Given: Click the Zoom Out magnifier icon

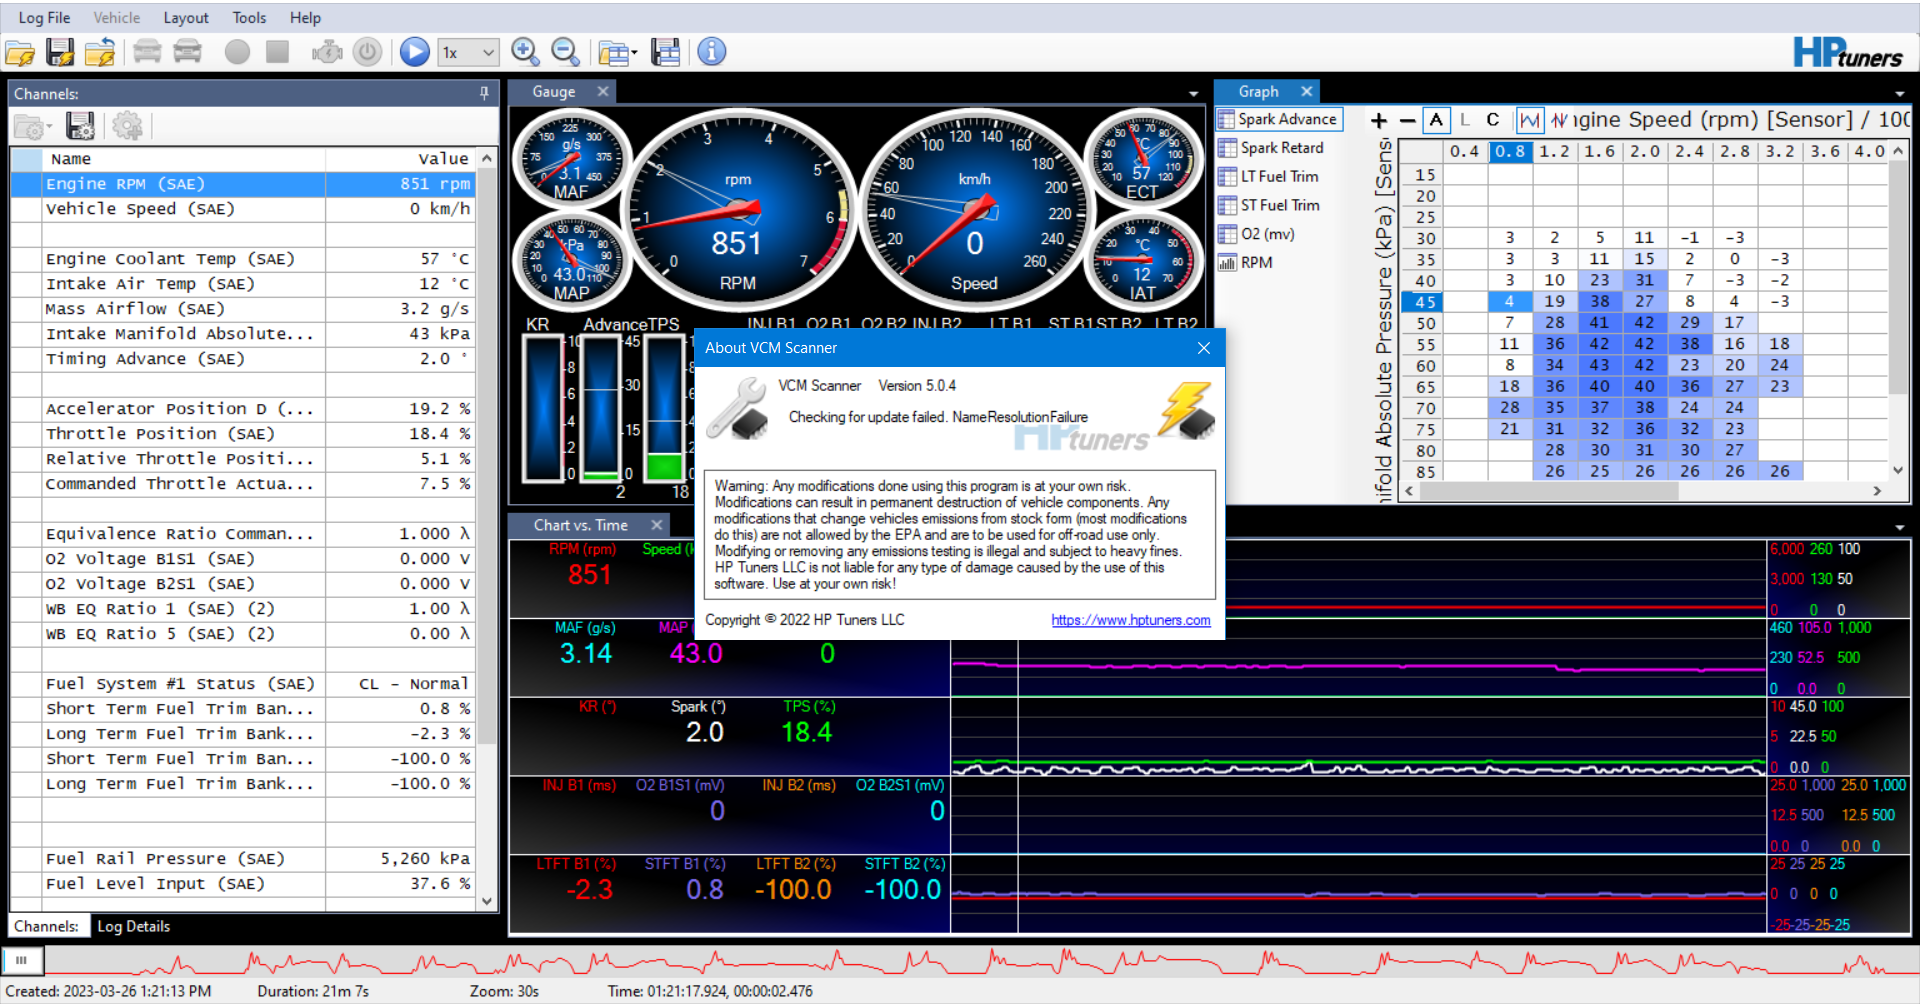Looking at the screenshot, I should (x=565, y=52).
